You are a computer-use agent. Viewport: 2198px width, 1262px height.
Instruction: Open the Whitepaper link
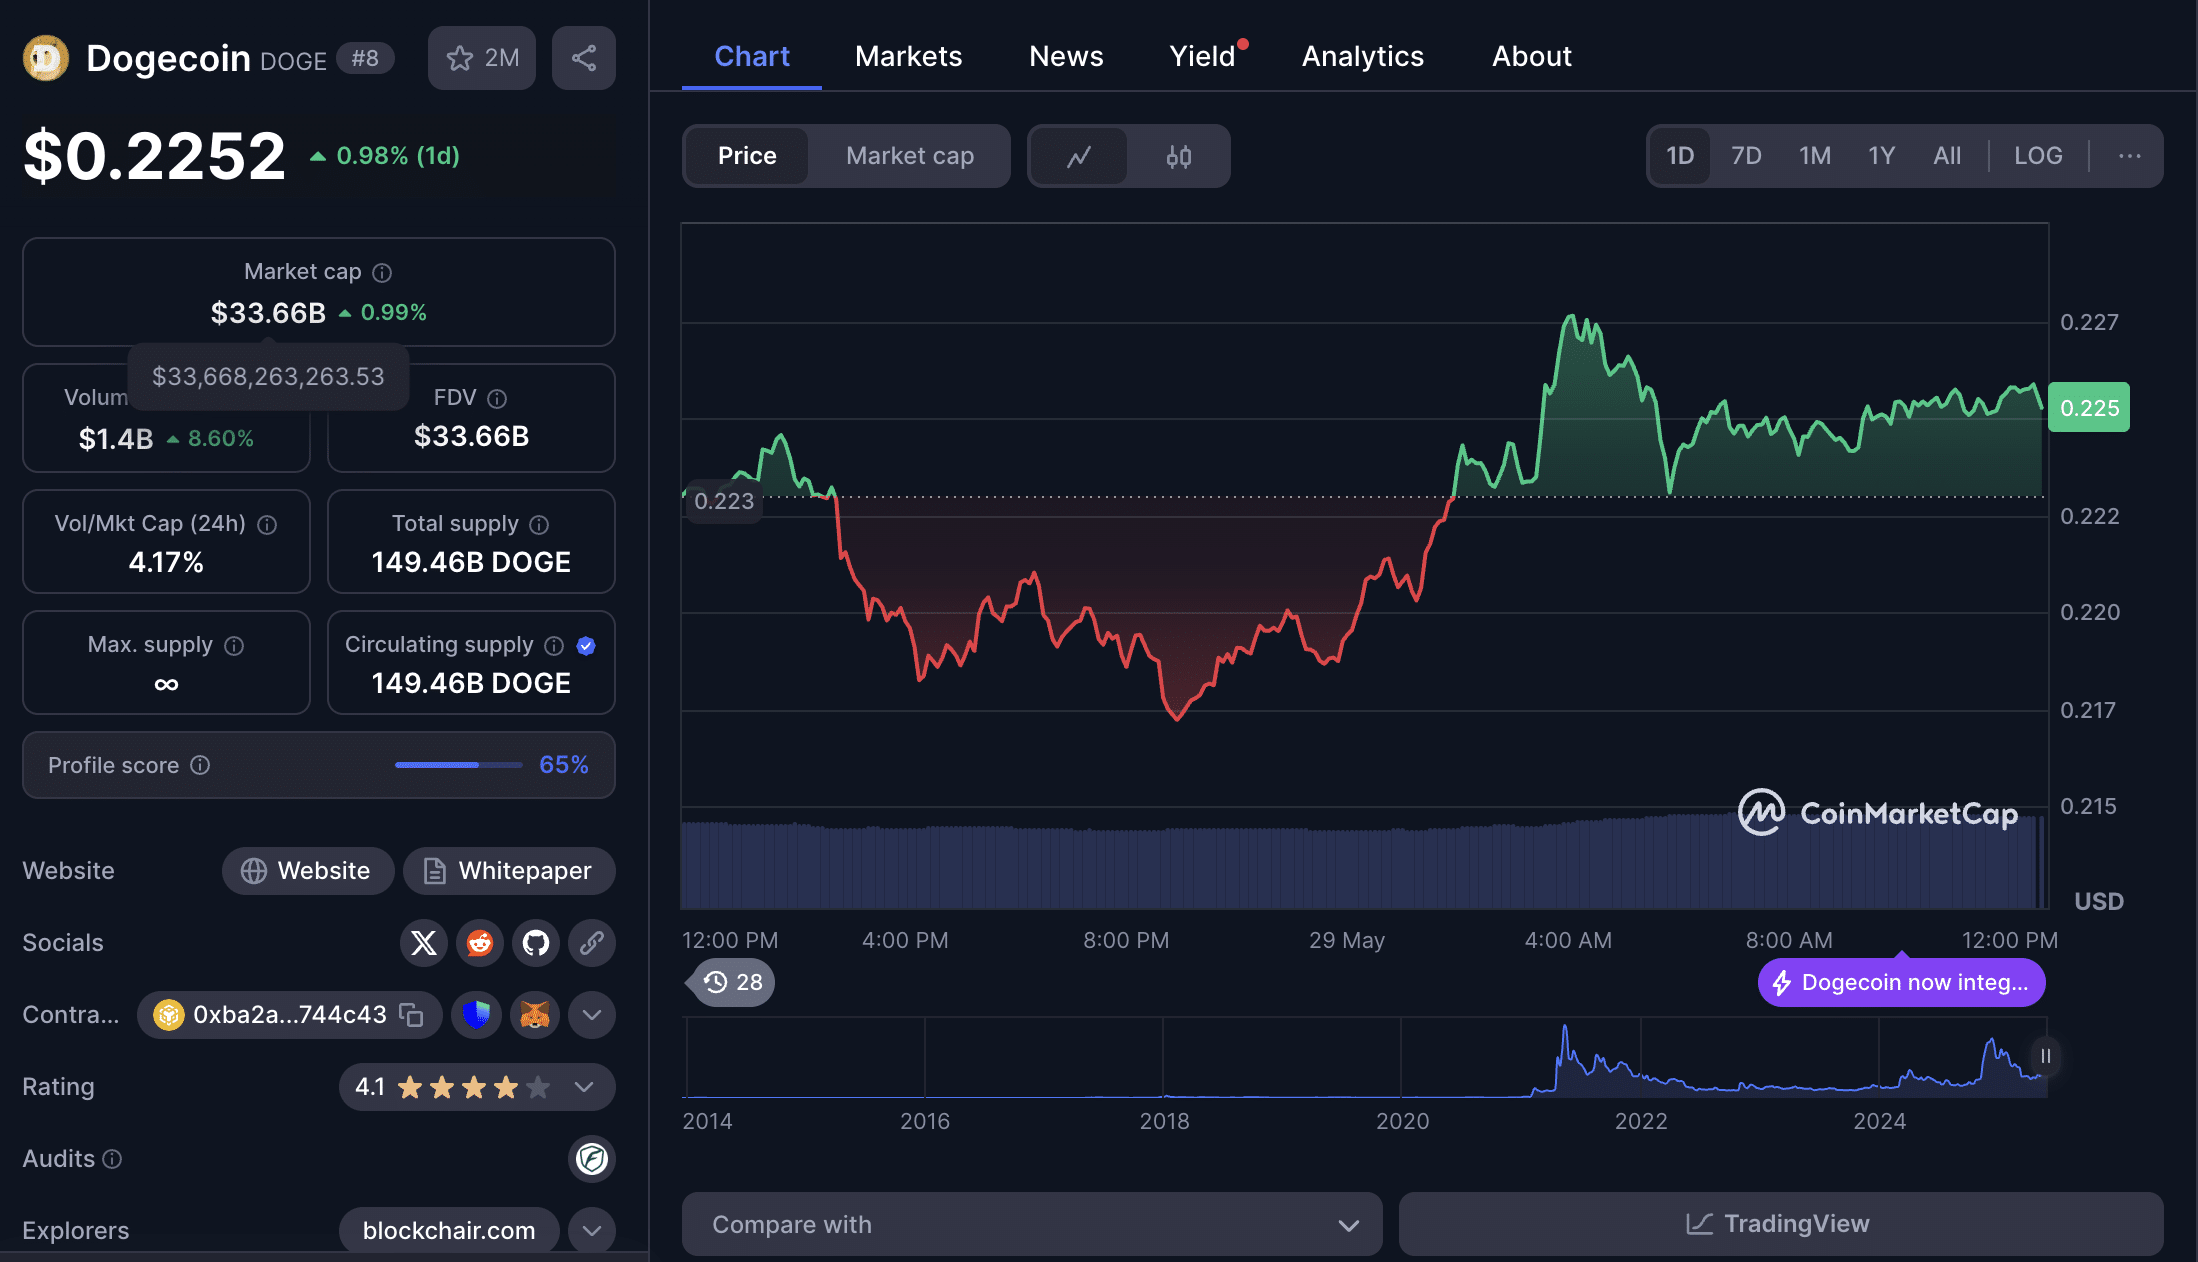pos(509,871)
